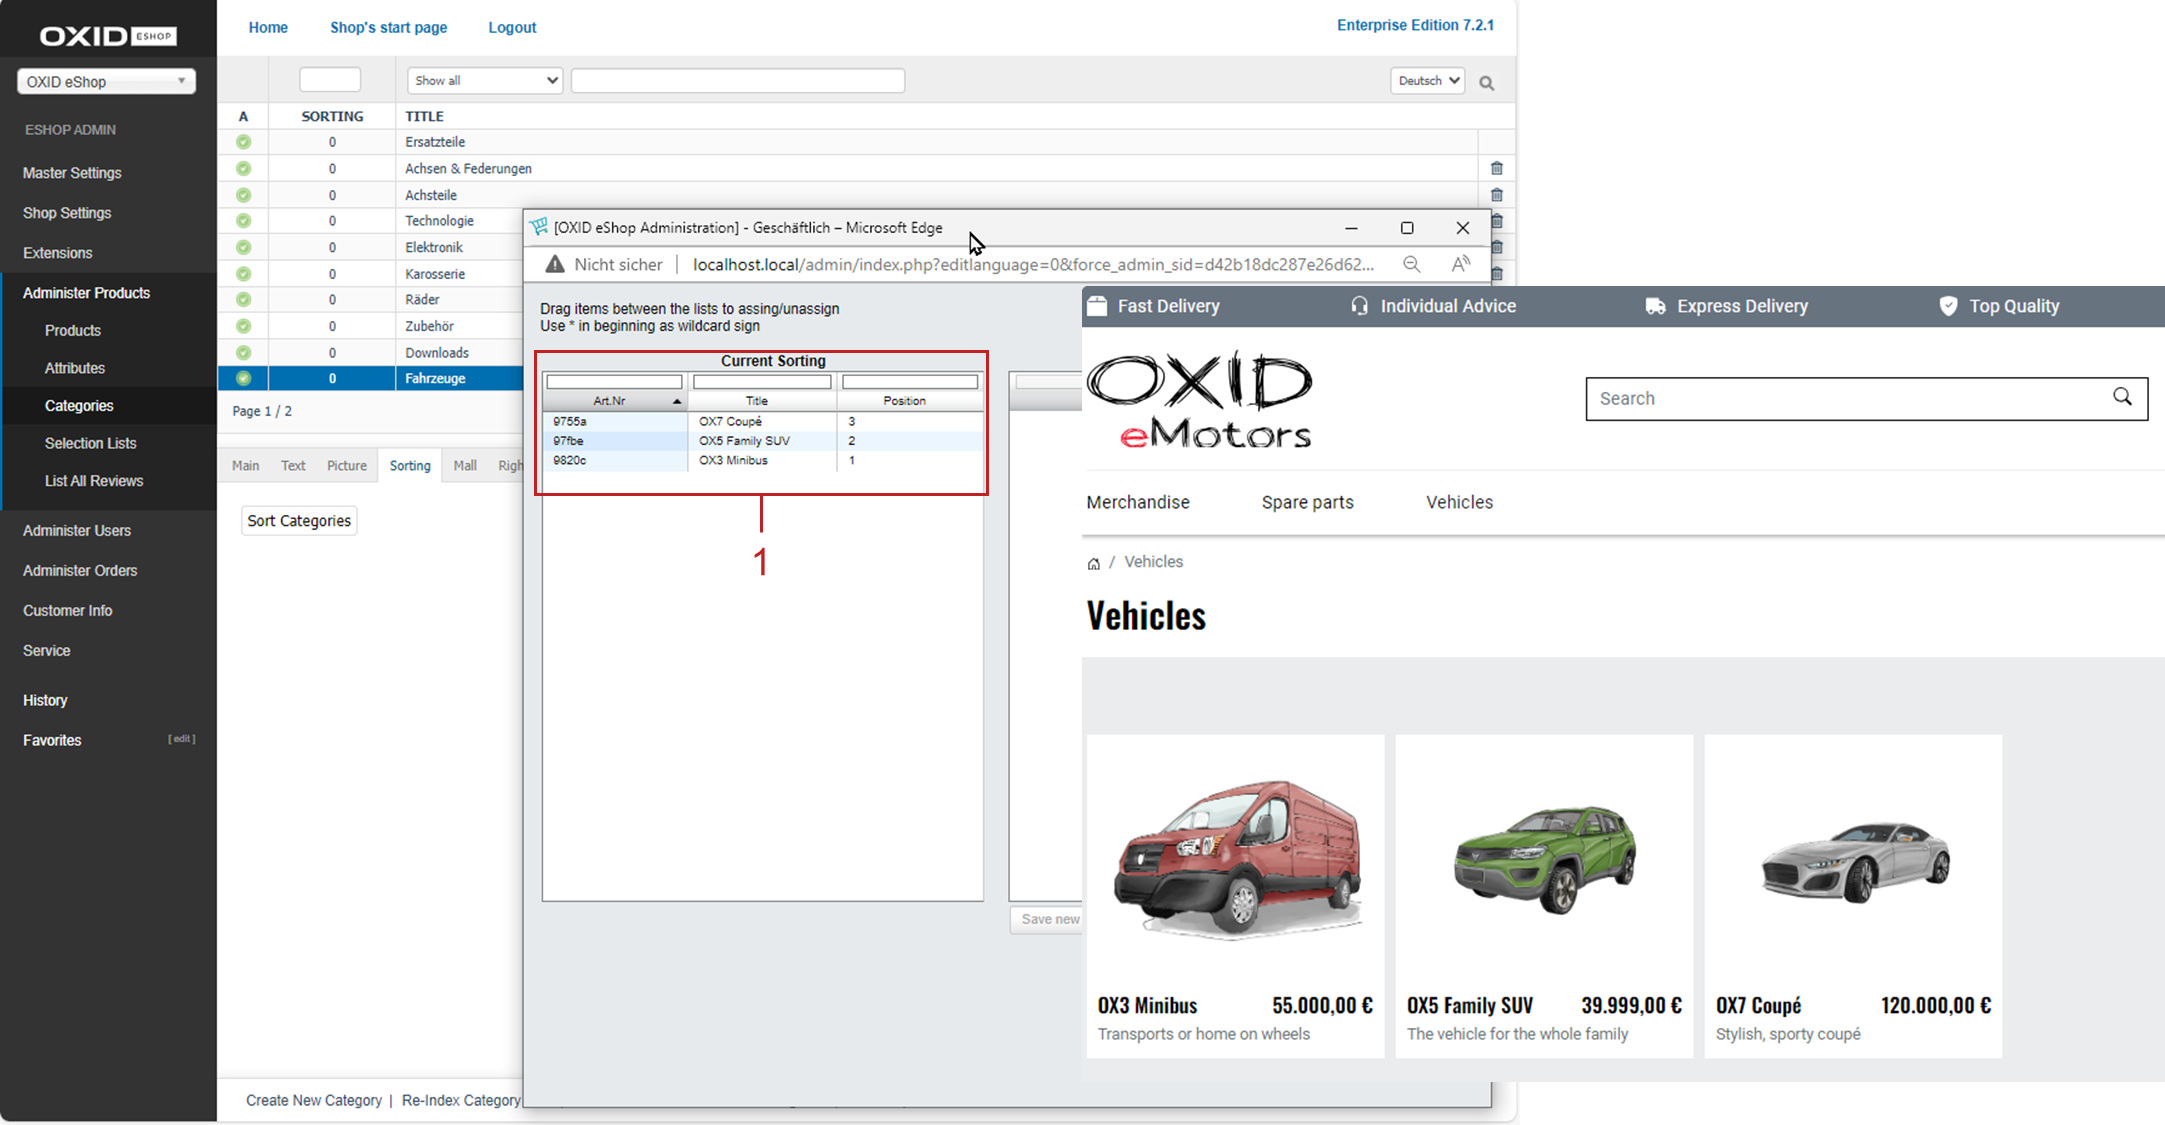Click the Spare parts shop navigation item
Image resolution: width=2165 pixels, height=1125 pixels.
pyautogui.click(x=1307, y=502)
